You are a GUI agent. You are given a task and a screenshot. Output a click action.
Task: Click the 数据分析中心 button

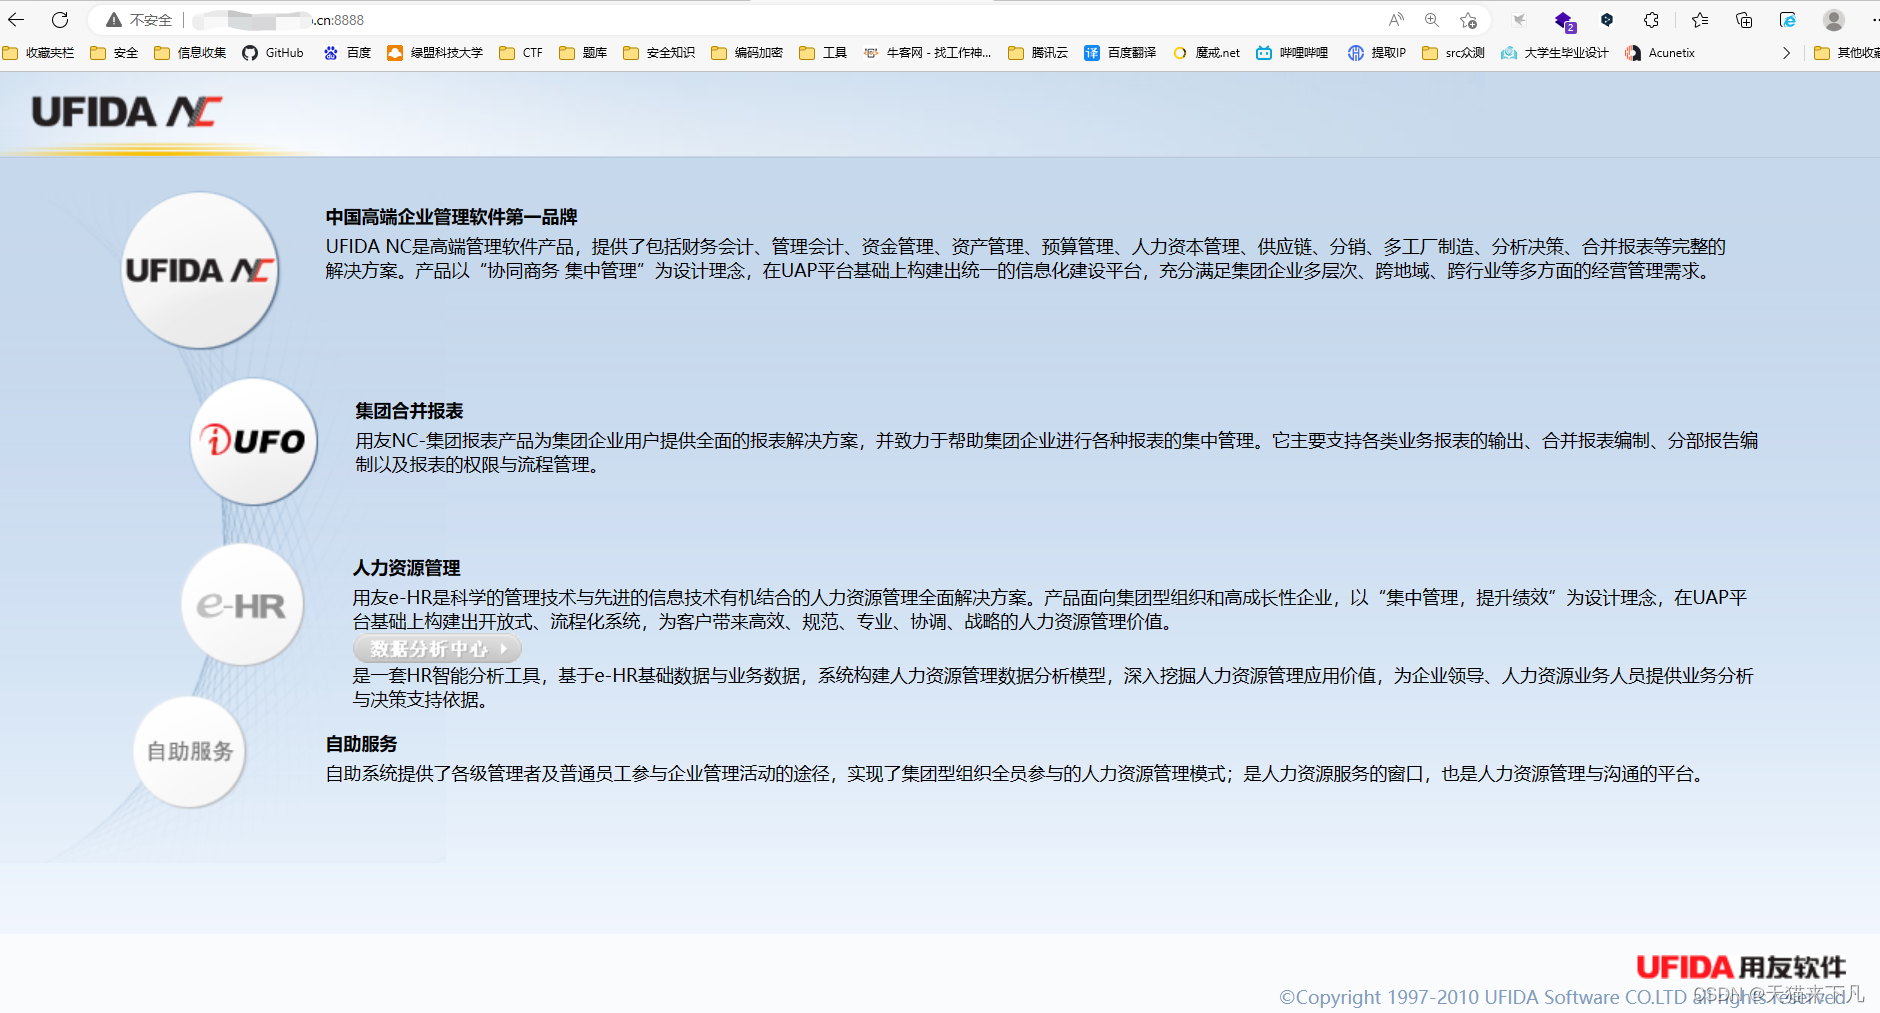(437, 648)
